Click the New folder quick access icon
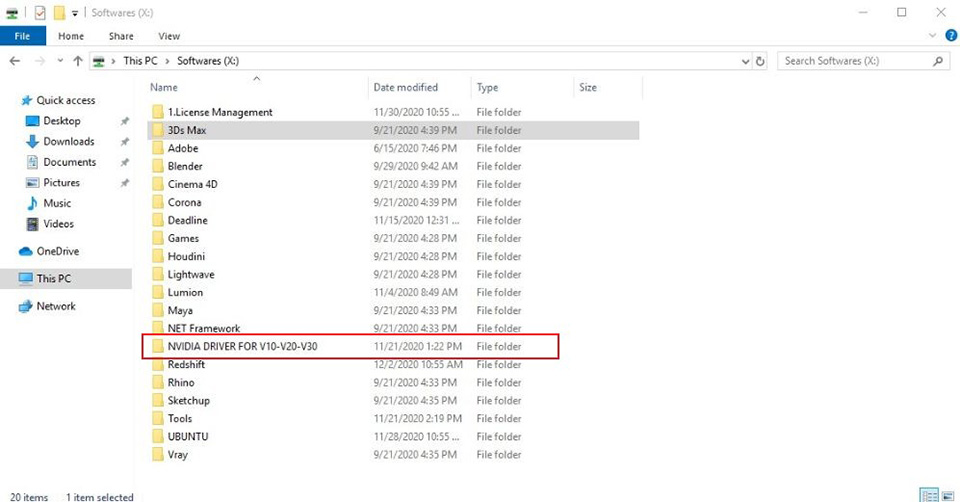 point(59,12)
